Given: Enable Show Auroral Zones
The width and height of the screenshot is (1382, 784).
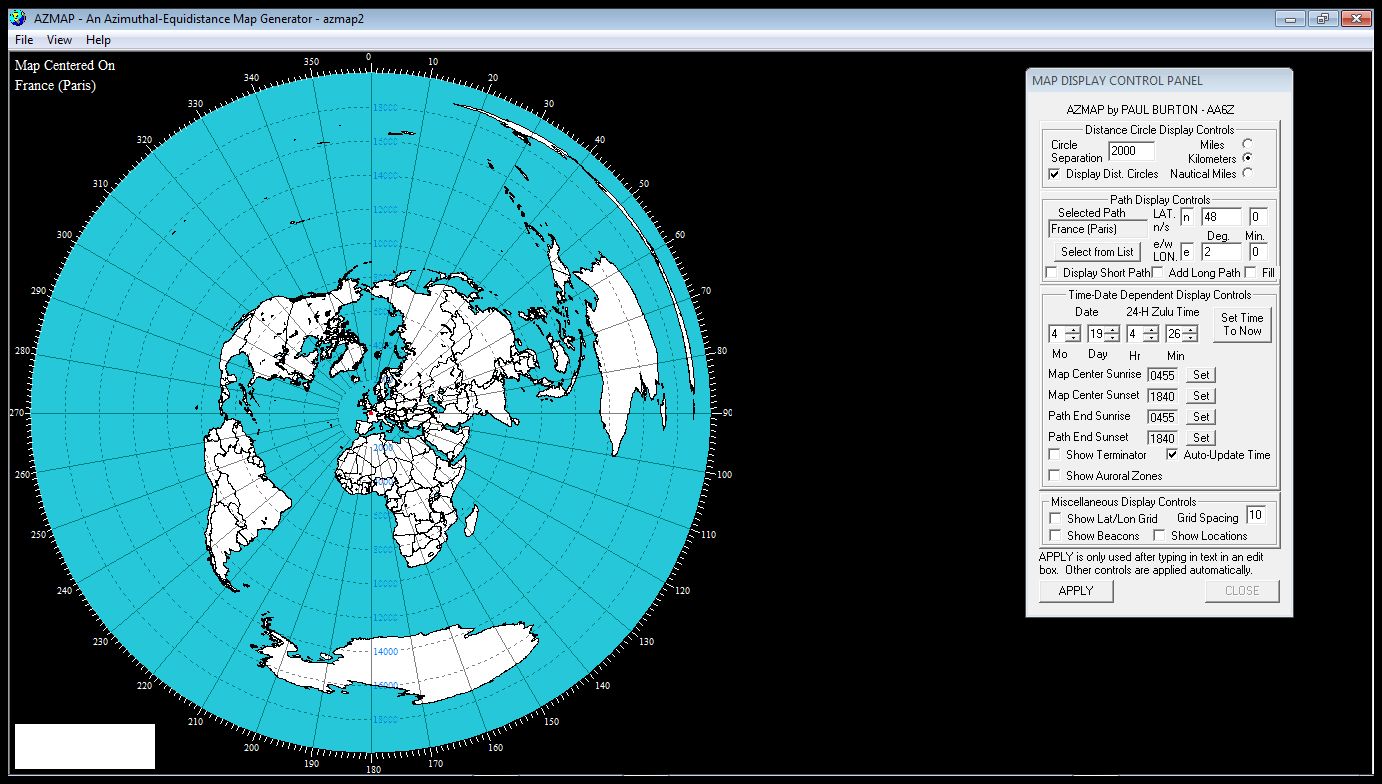Looking at the screenshot, I should [1055, 475].
